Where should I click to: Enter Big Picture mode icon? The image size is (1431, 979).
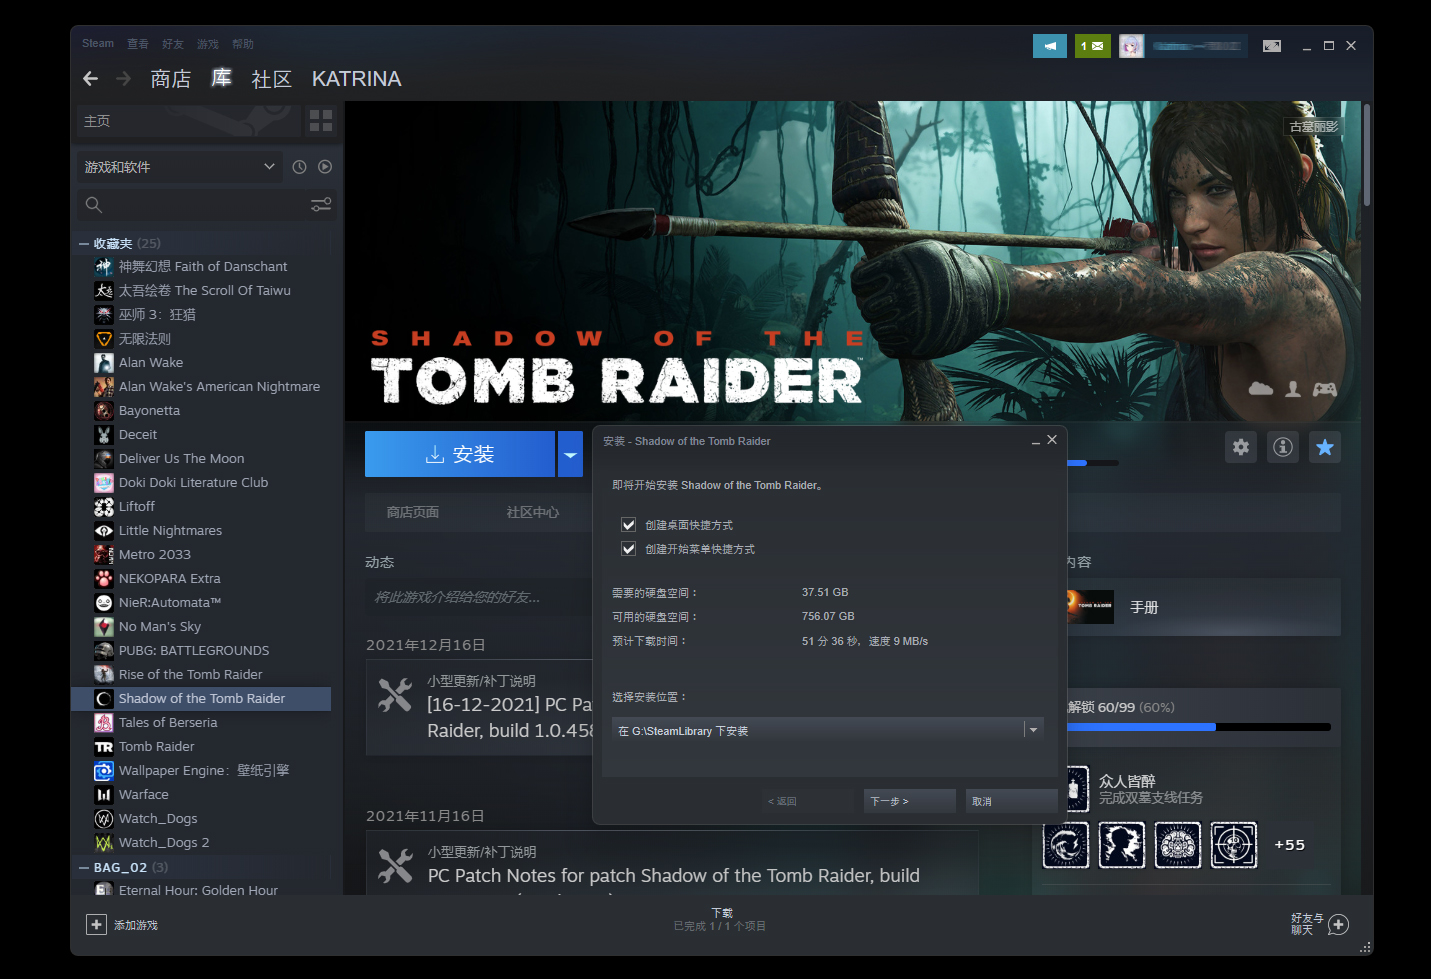[x=1272, y=46]
